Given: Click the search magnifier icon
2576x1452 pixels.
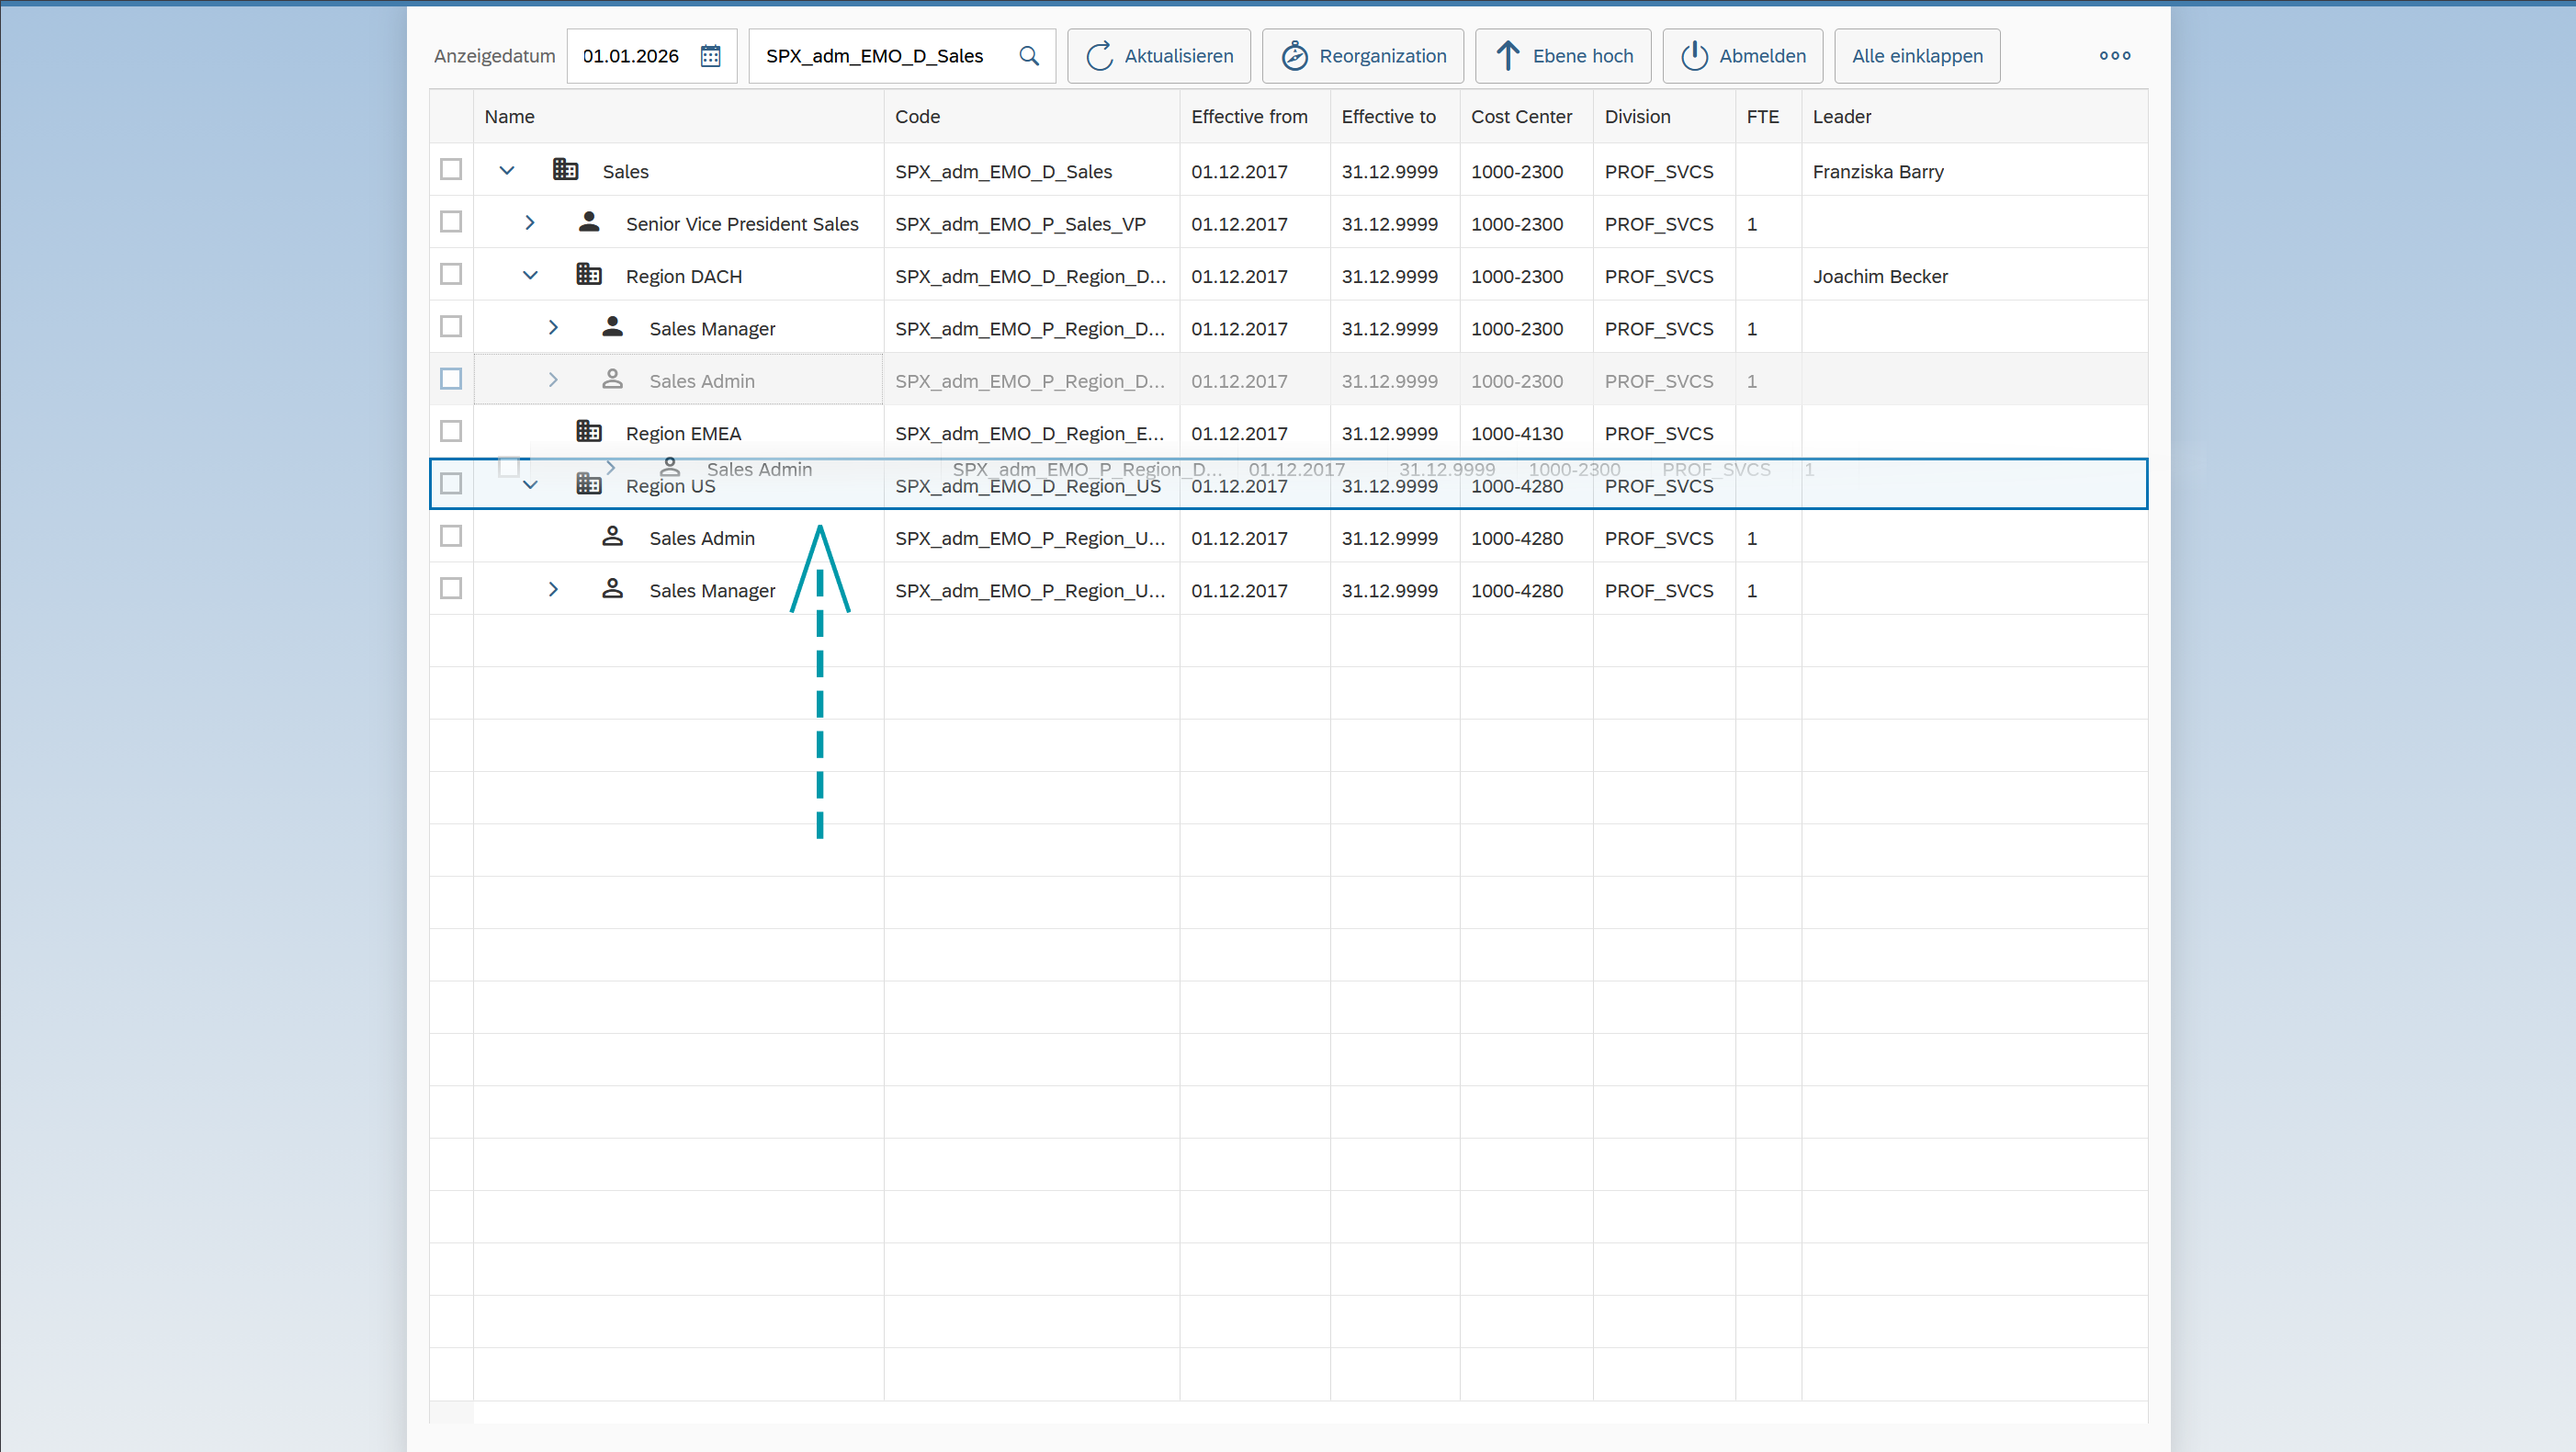Looking at the screenshot, I should pyautogui.click(x=1028, y=56).
